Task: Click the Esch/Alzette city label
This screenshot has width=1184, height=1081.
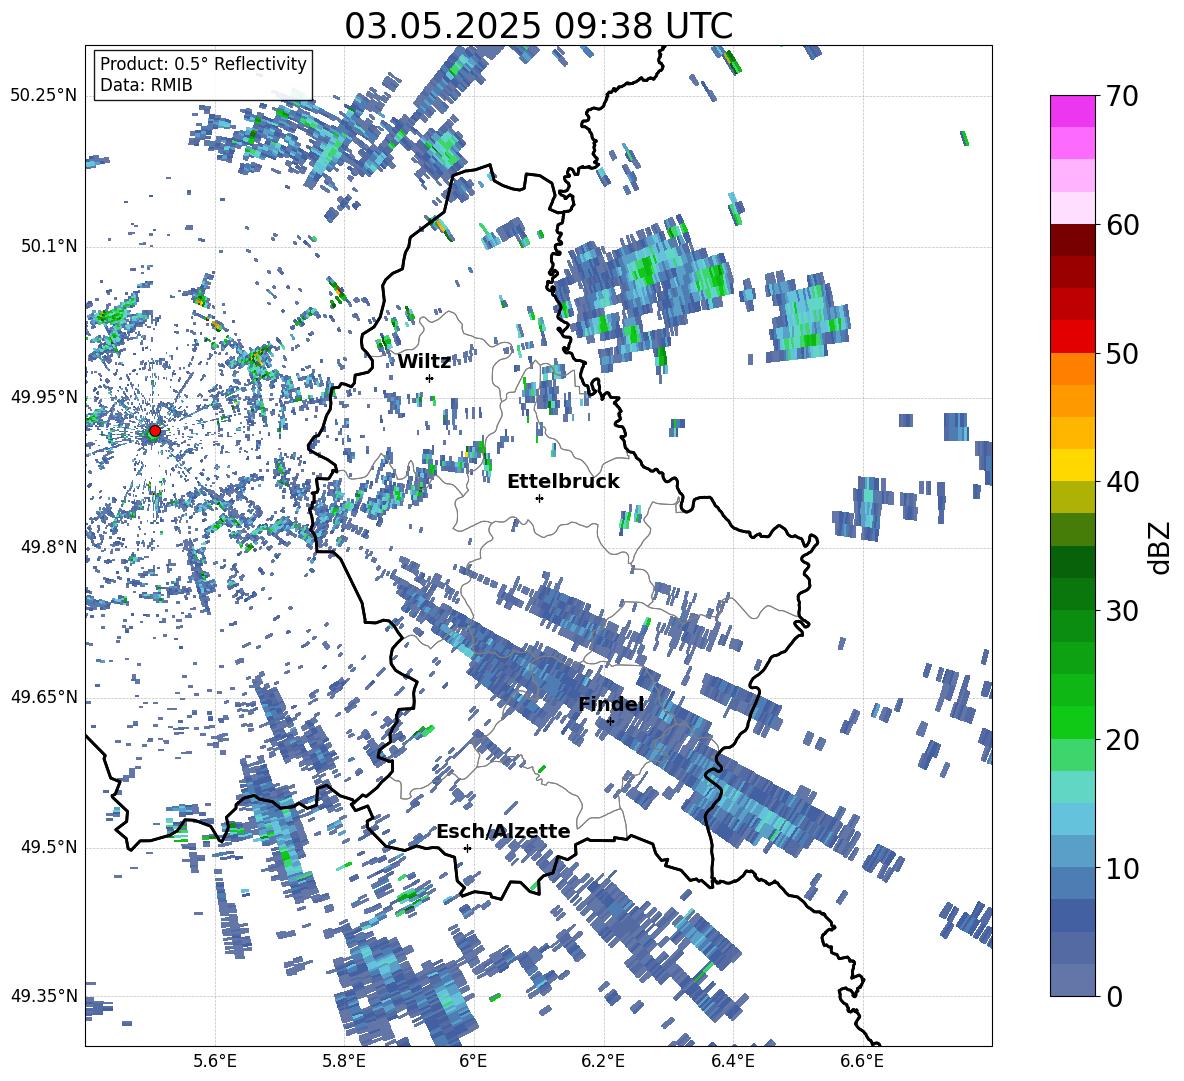Action: [x=503, y=831]
